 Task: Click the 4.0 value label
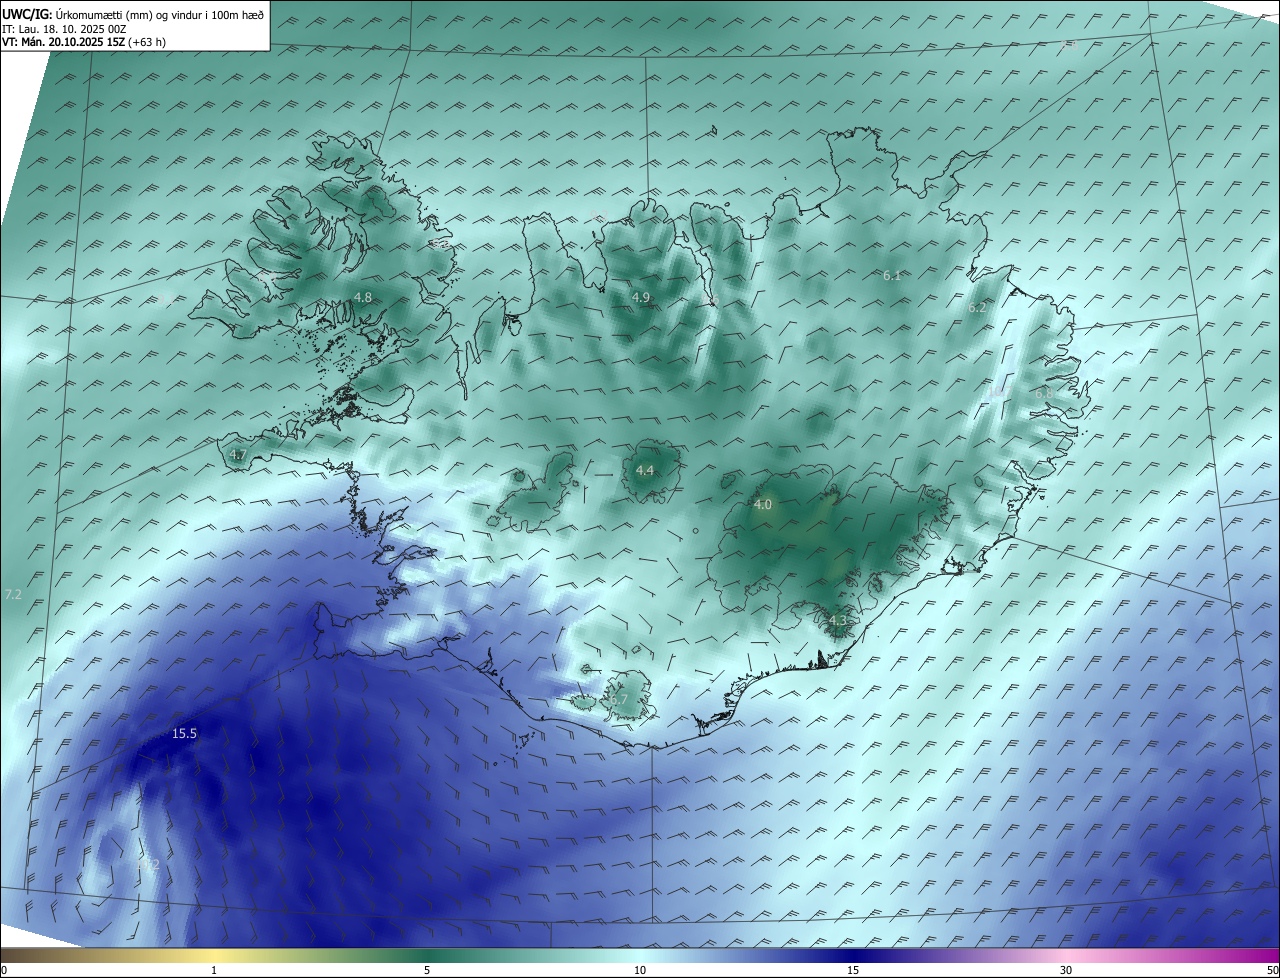(x=763, y=505)
